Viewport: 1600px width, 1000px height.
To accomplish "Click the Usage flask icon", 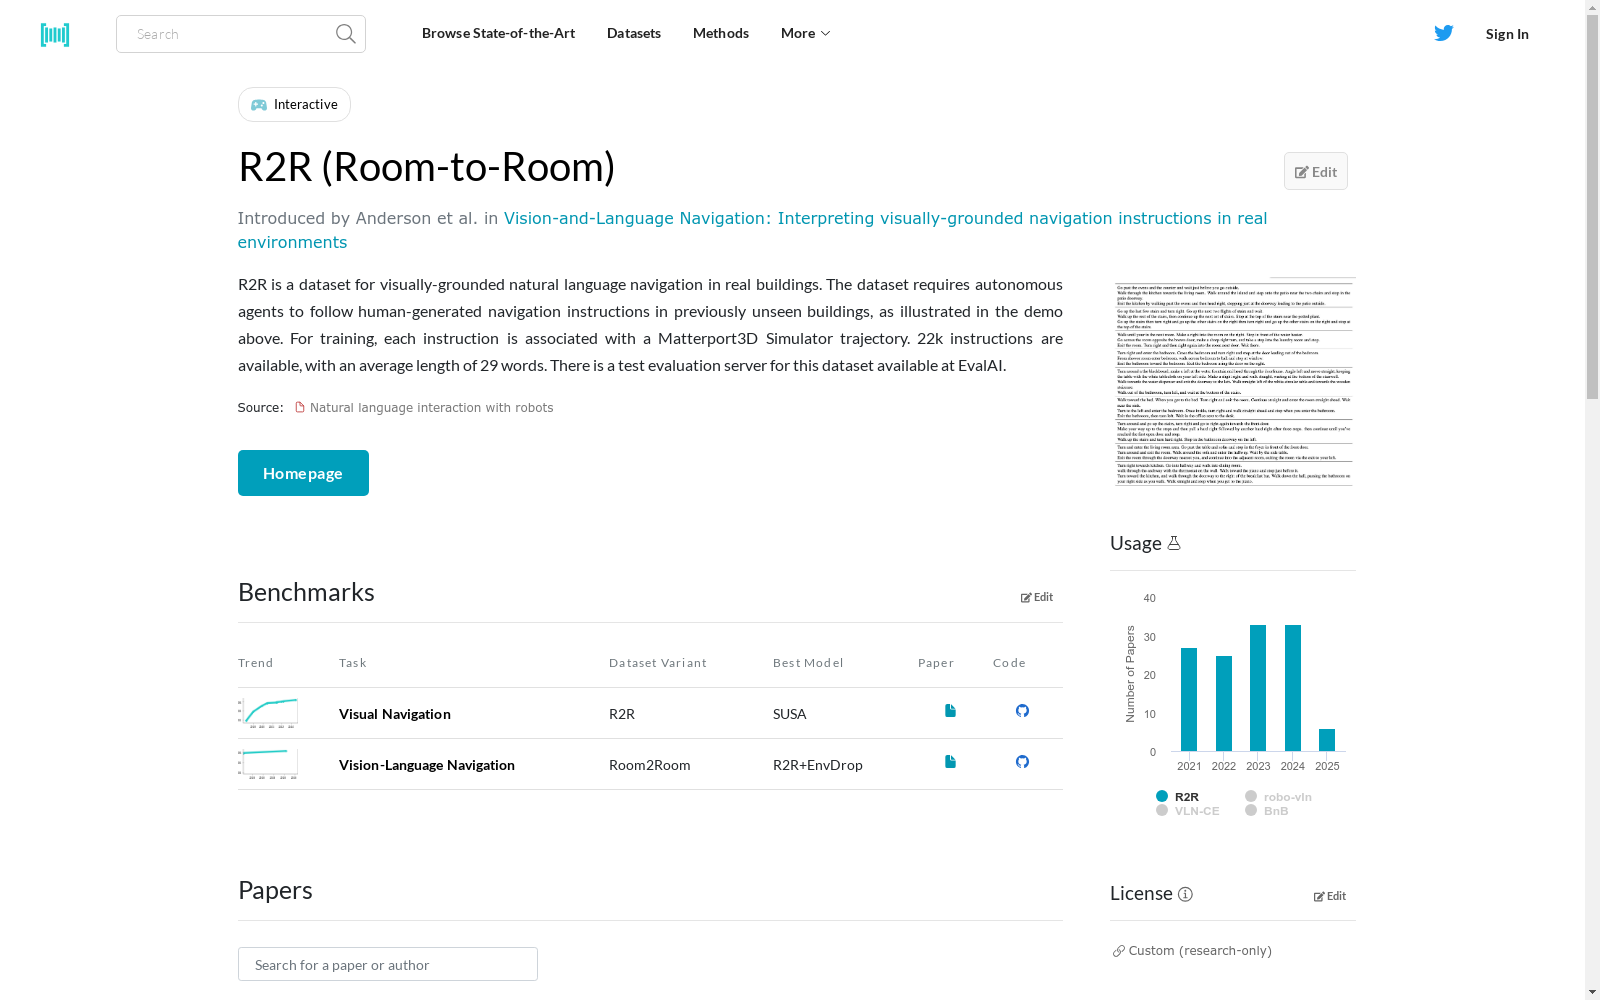I will coord(1174,543).
